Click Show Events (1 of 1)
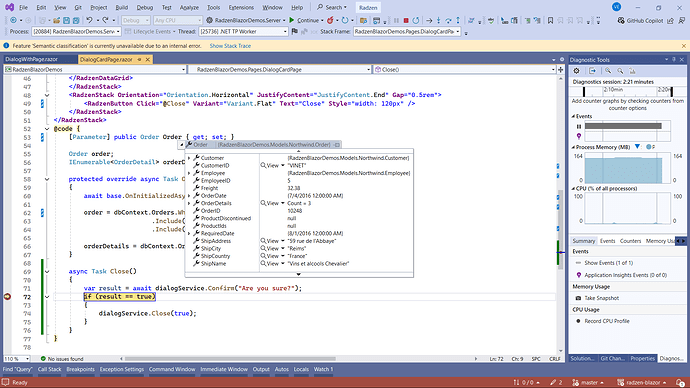Screen dimensions: 690x388 tap(609, 263)
